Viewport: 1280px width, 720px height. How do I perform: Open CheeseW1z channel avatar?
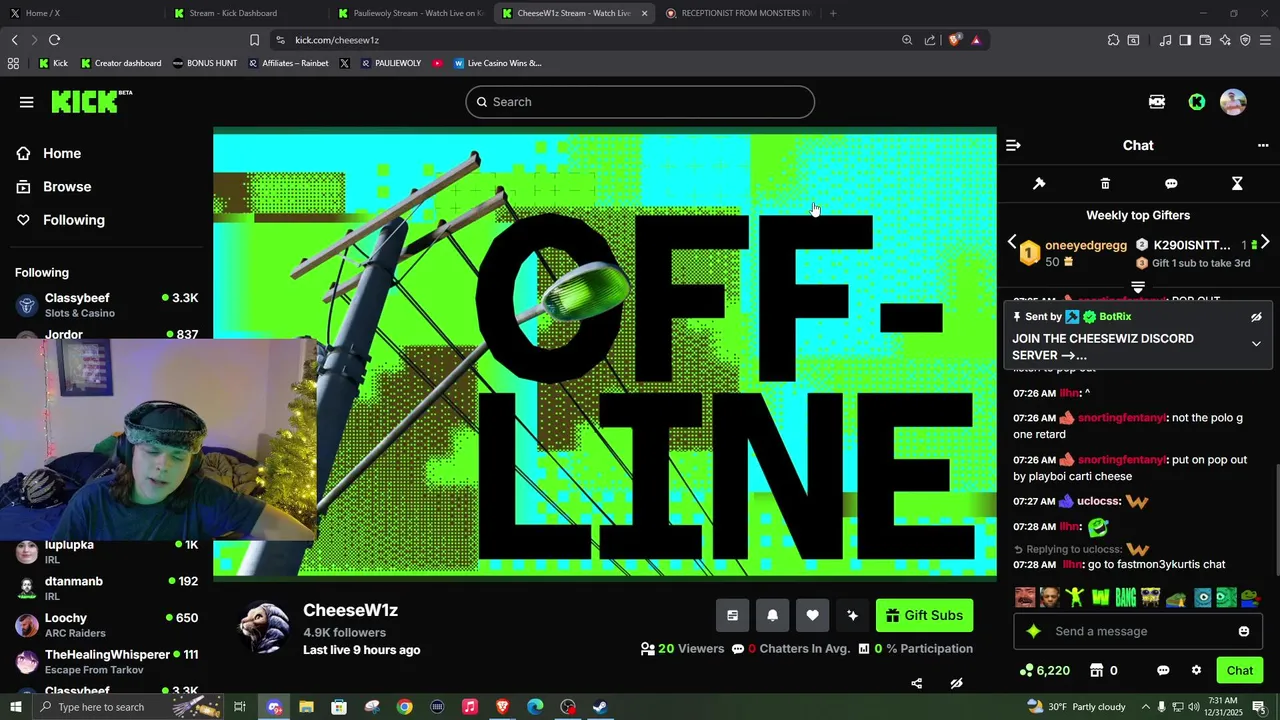point(264,628)
